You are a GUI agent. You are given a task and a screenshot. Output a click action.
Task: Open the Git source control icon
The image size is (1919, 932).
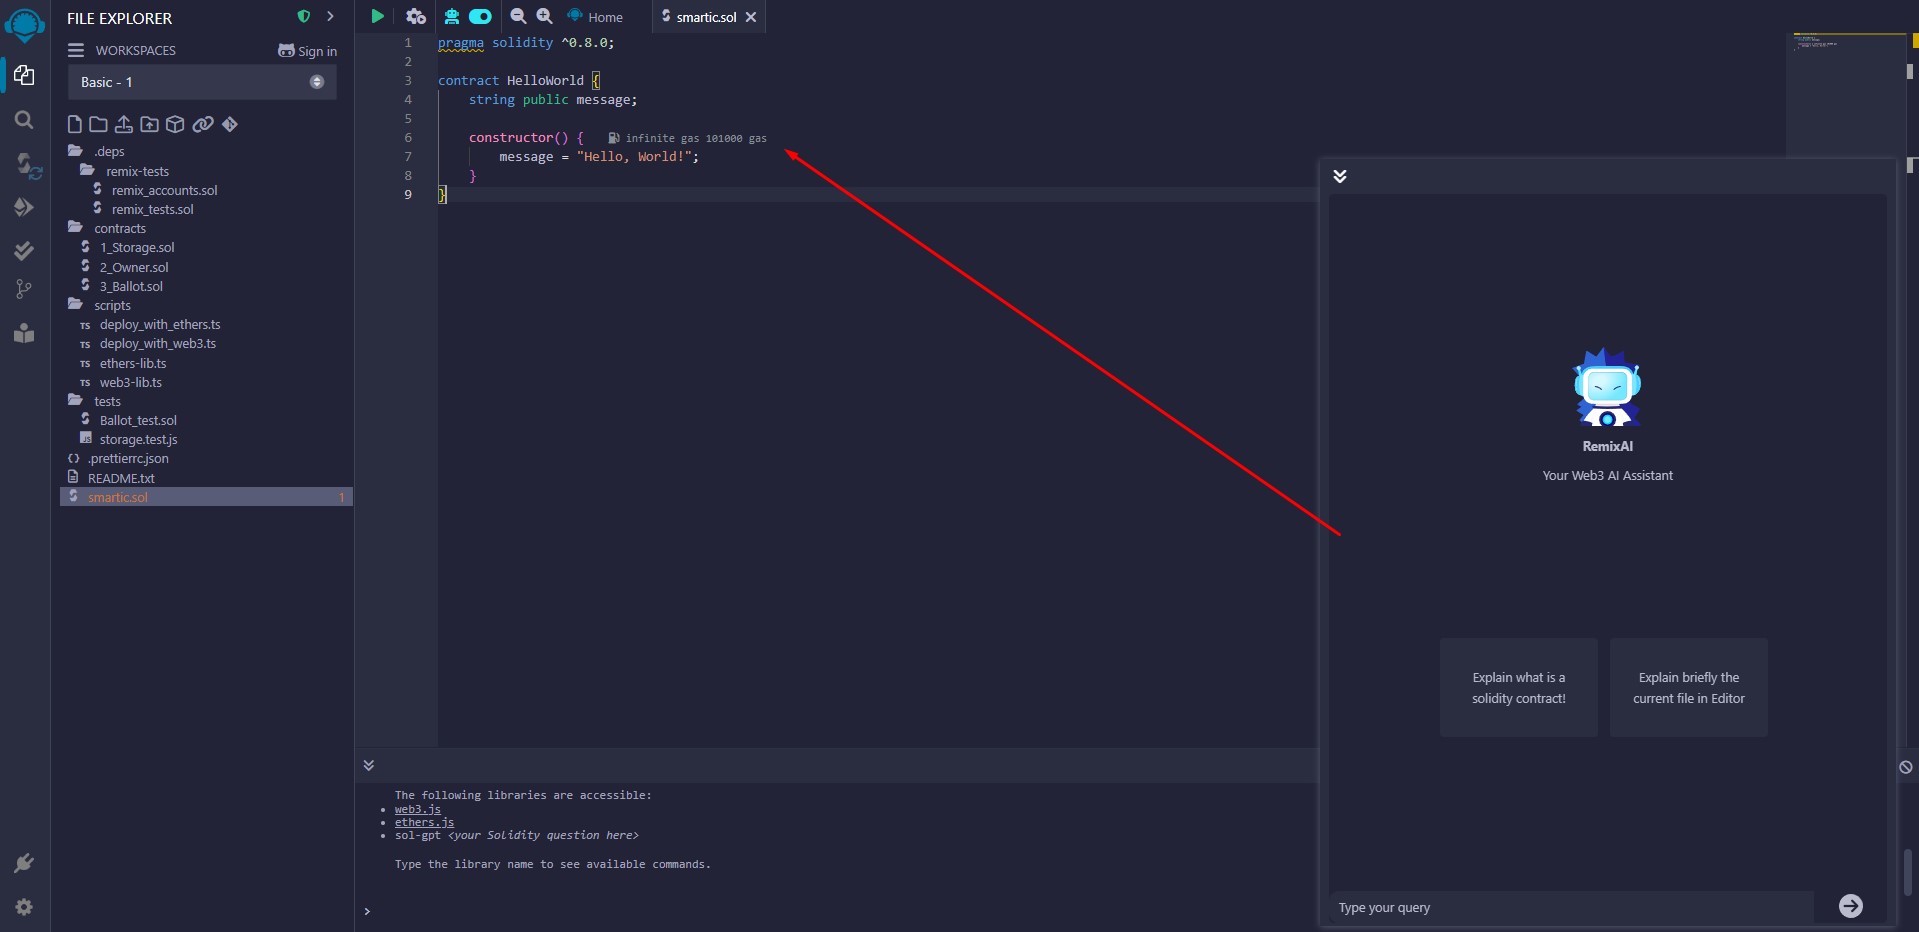(24, 290)
